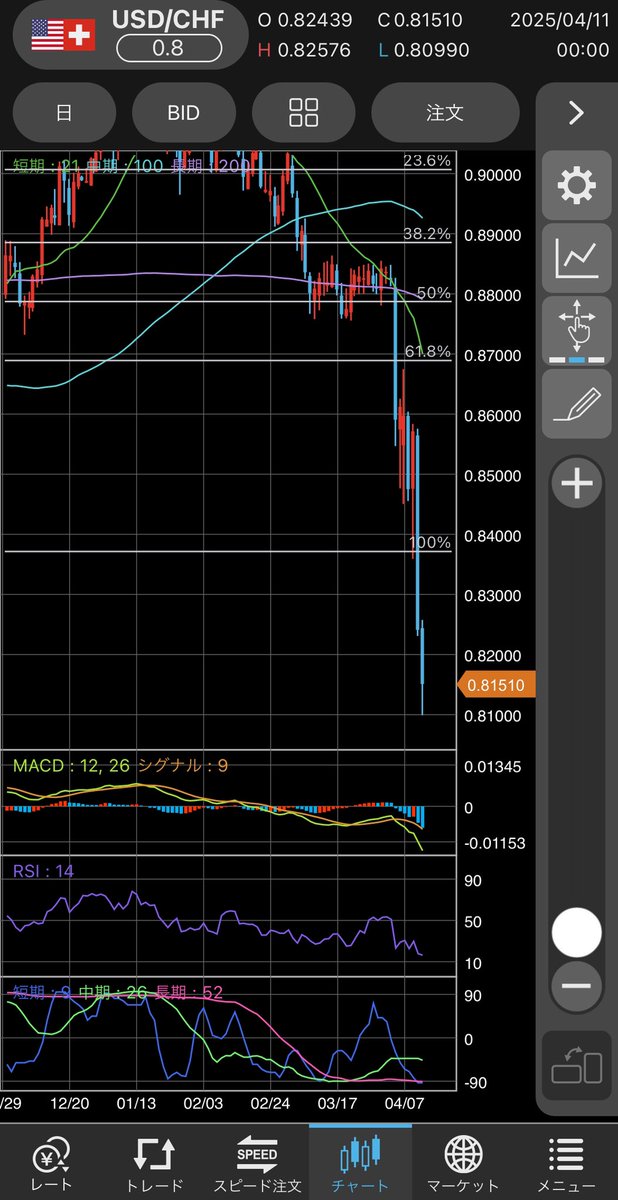618x1200 pixels.
Task: Tap the US and Swiss flags icon
Action: (63, 36)
